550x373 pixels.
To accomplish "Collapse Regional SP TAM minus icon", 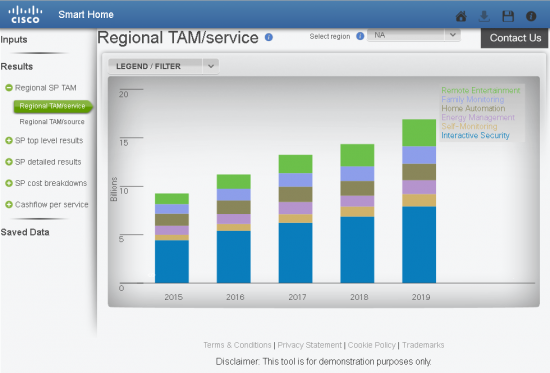I will [x=9, y=88].
